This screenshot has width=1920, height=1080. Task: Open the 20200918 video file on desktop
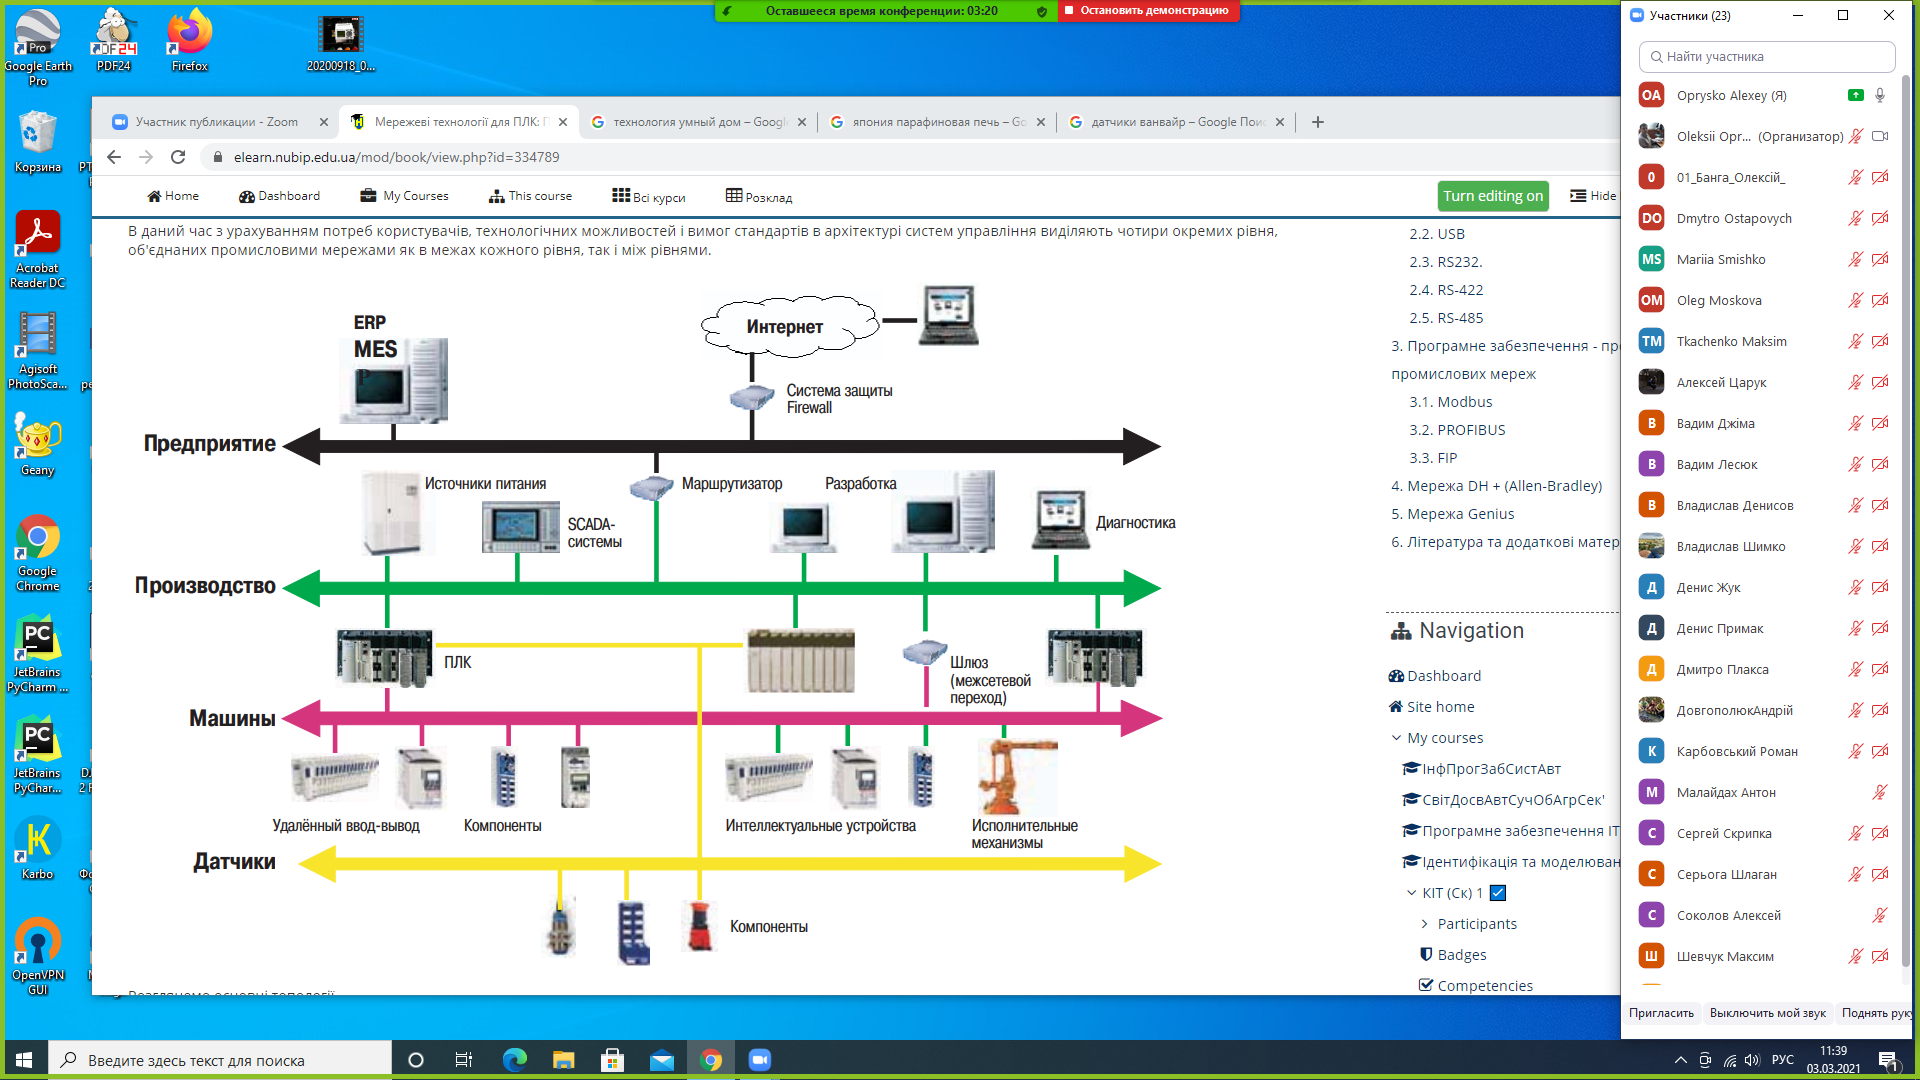point(341,42)
